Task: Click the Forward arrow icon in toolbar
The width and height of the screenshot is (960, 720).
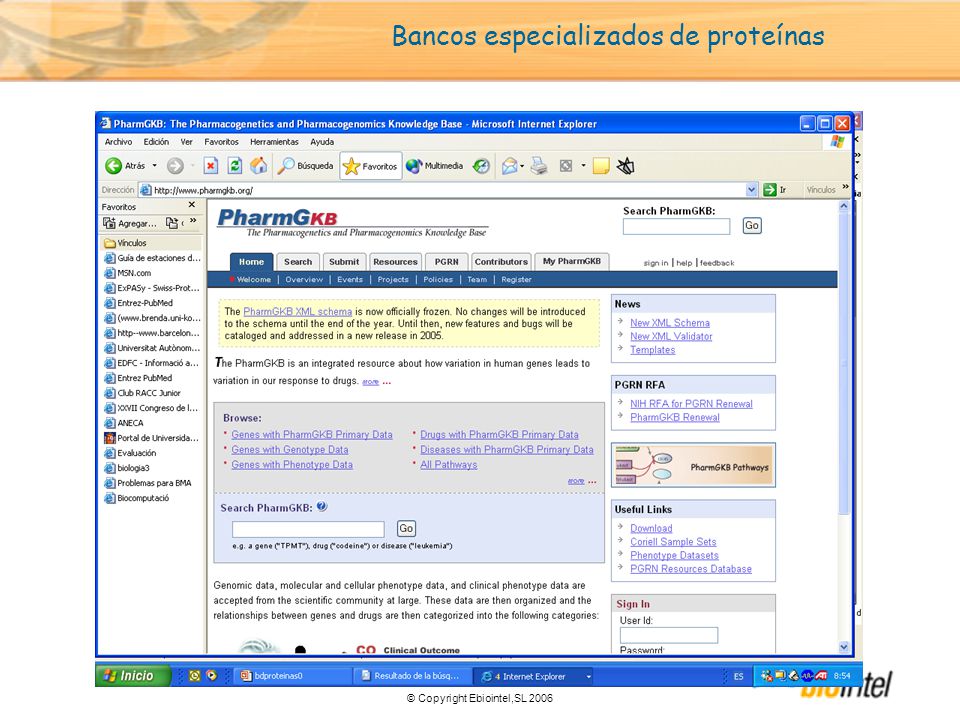Action: 175,166
